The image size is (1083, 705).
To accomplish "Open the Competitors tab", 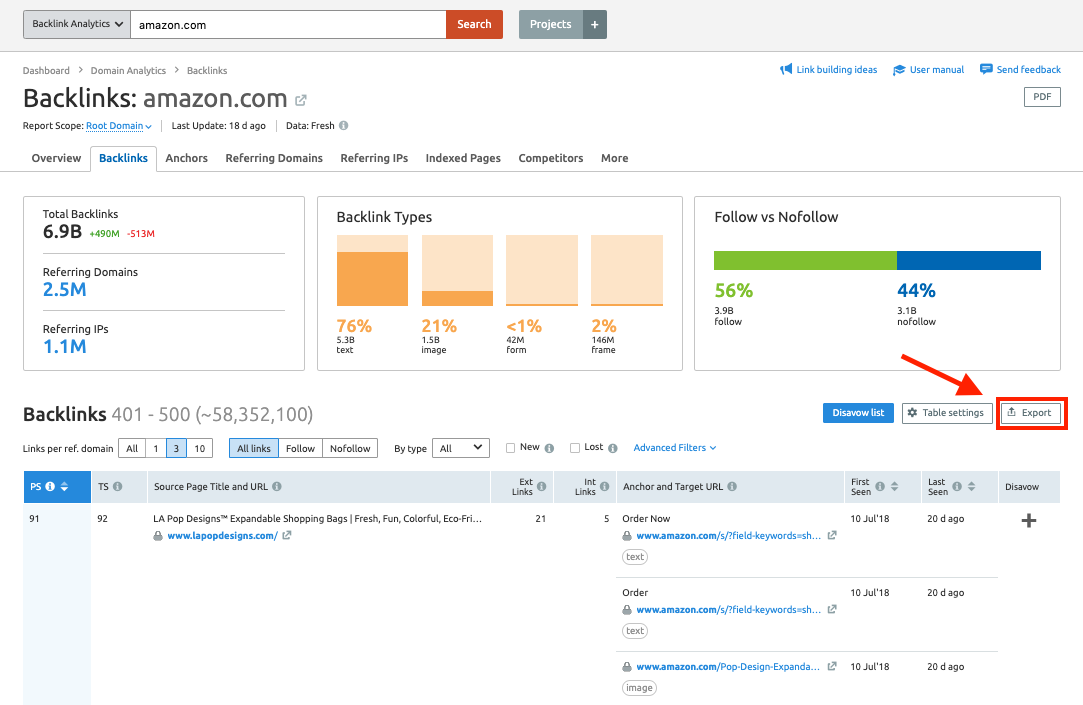I will [550, 158].
